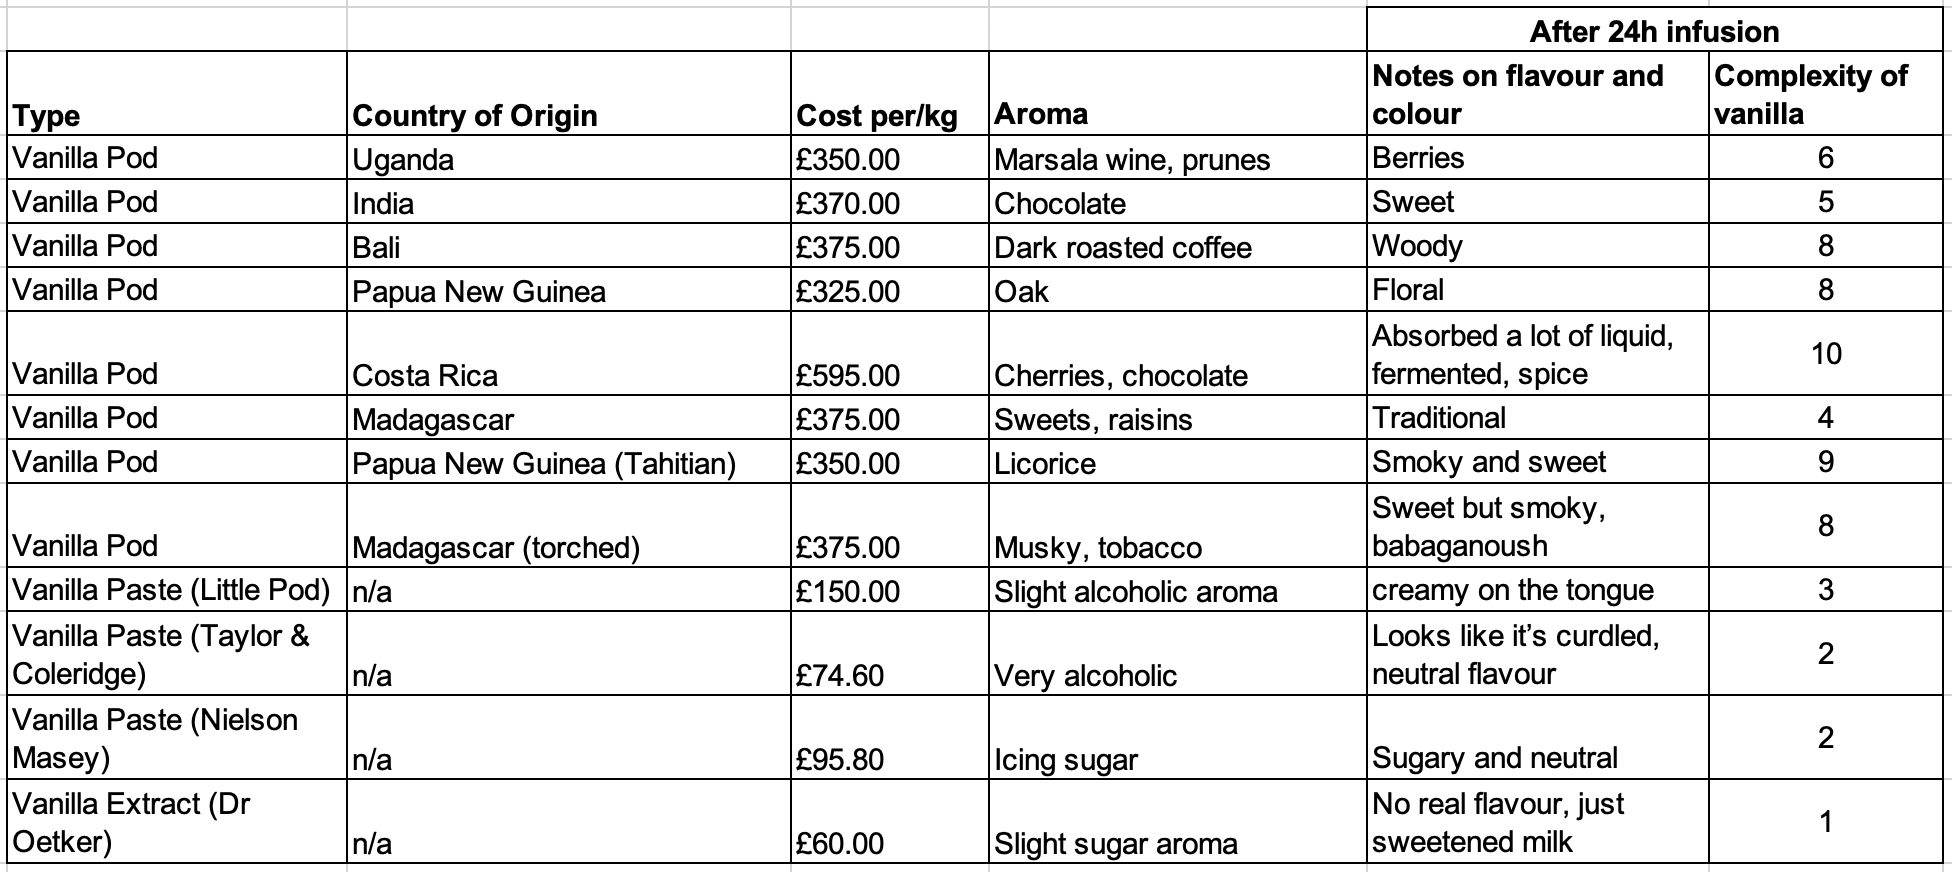The width and height of the screenshot is (1952, 872).
Task: Select the 'Papua New Guinea (Tahitian)' cell
Action: click(x=568, y=462)
